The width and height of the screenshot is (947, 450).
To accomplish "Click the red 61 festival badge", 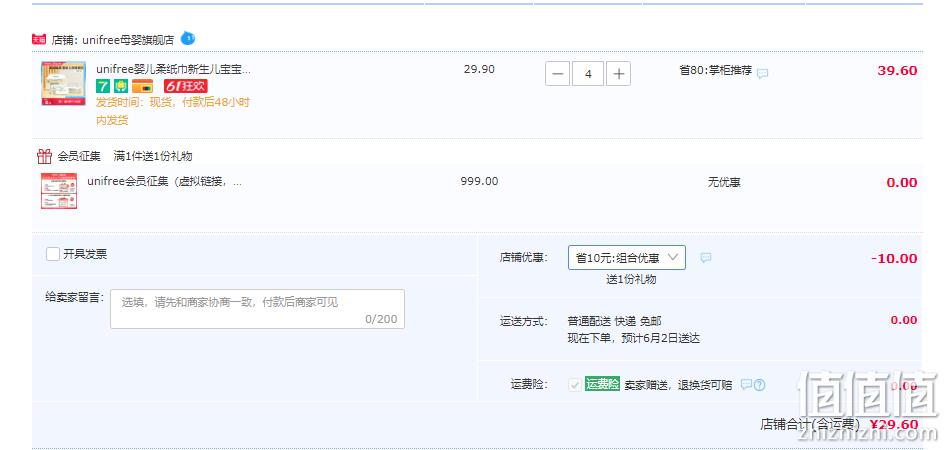I will point(185,86).
